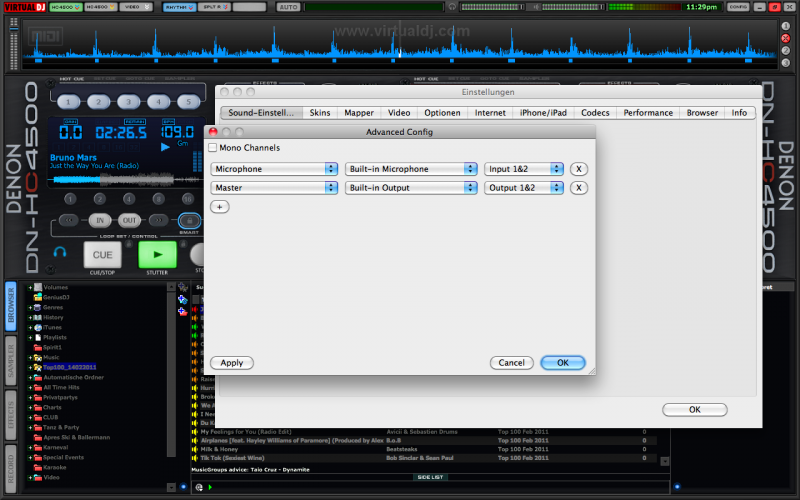
Task: Expand the Genres folder in browser
Action: coord(30,307)
